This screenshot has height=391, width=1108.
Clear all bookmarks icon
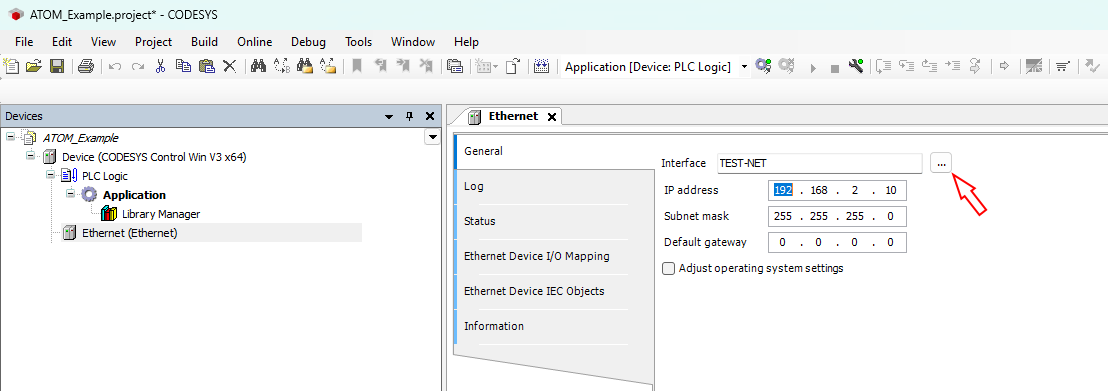click(426, 66)
